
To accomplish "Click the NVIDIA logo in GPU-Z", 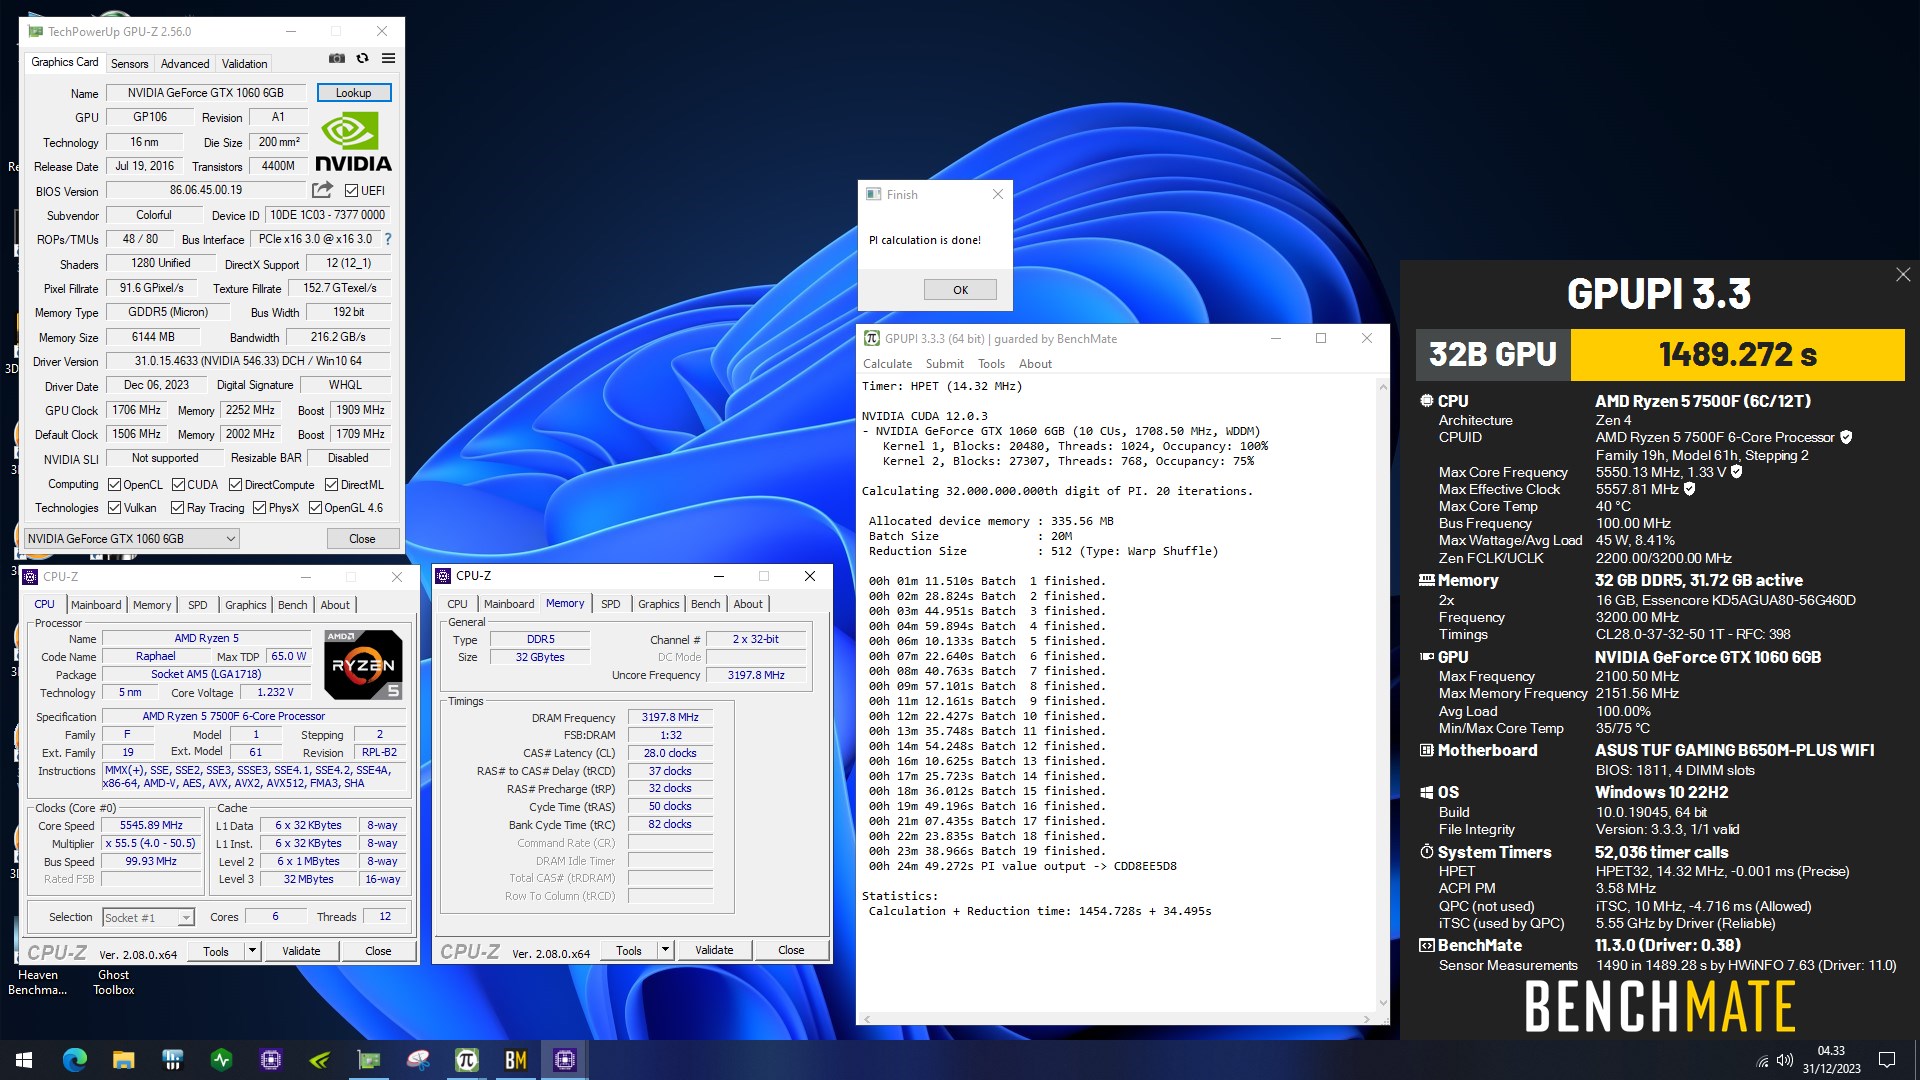I will click(x=353, y=142).
